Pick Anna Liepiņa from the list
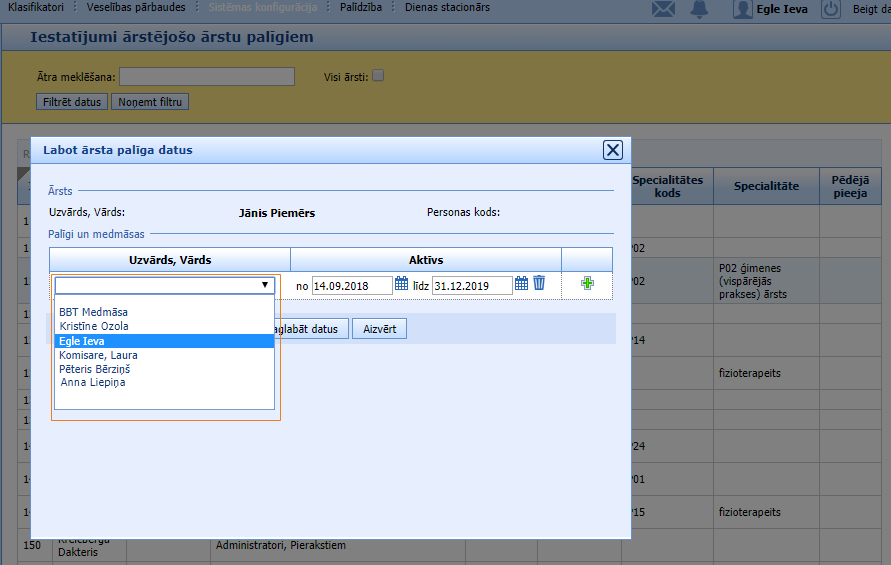The width and height of the screenshot is (891, 565). click(x=93, y=383)
